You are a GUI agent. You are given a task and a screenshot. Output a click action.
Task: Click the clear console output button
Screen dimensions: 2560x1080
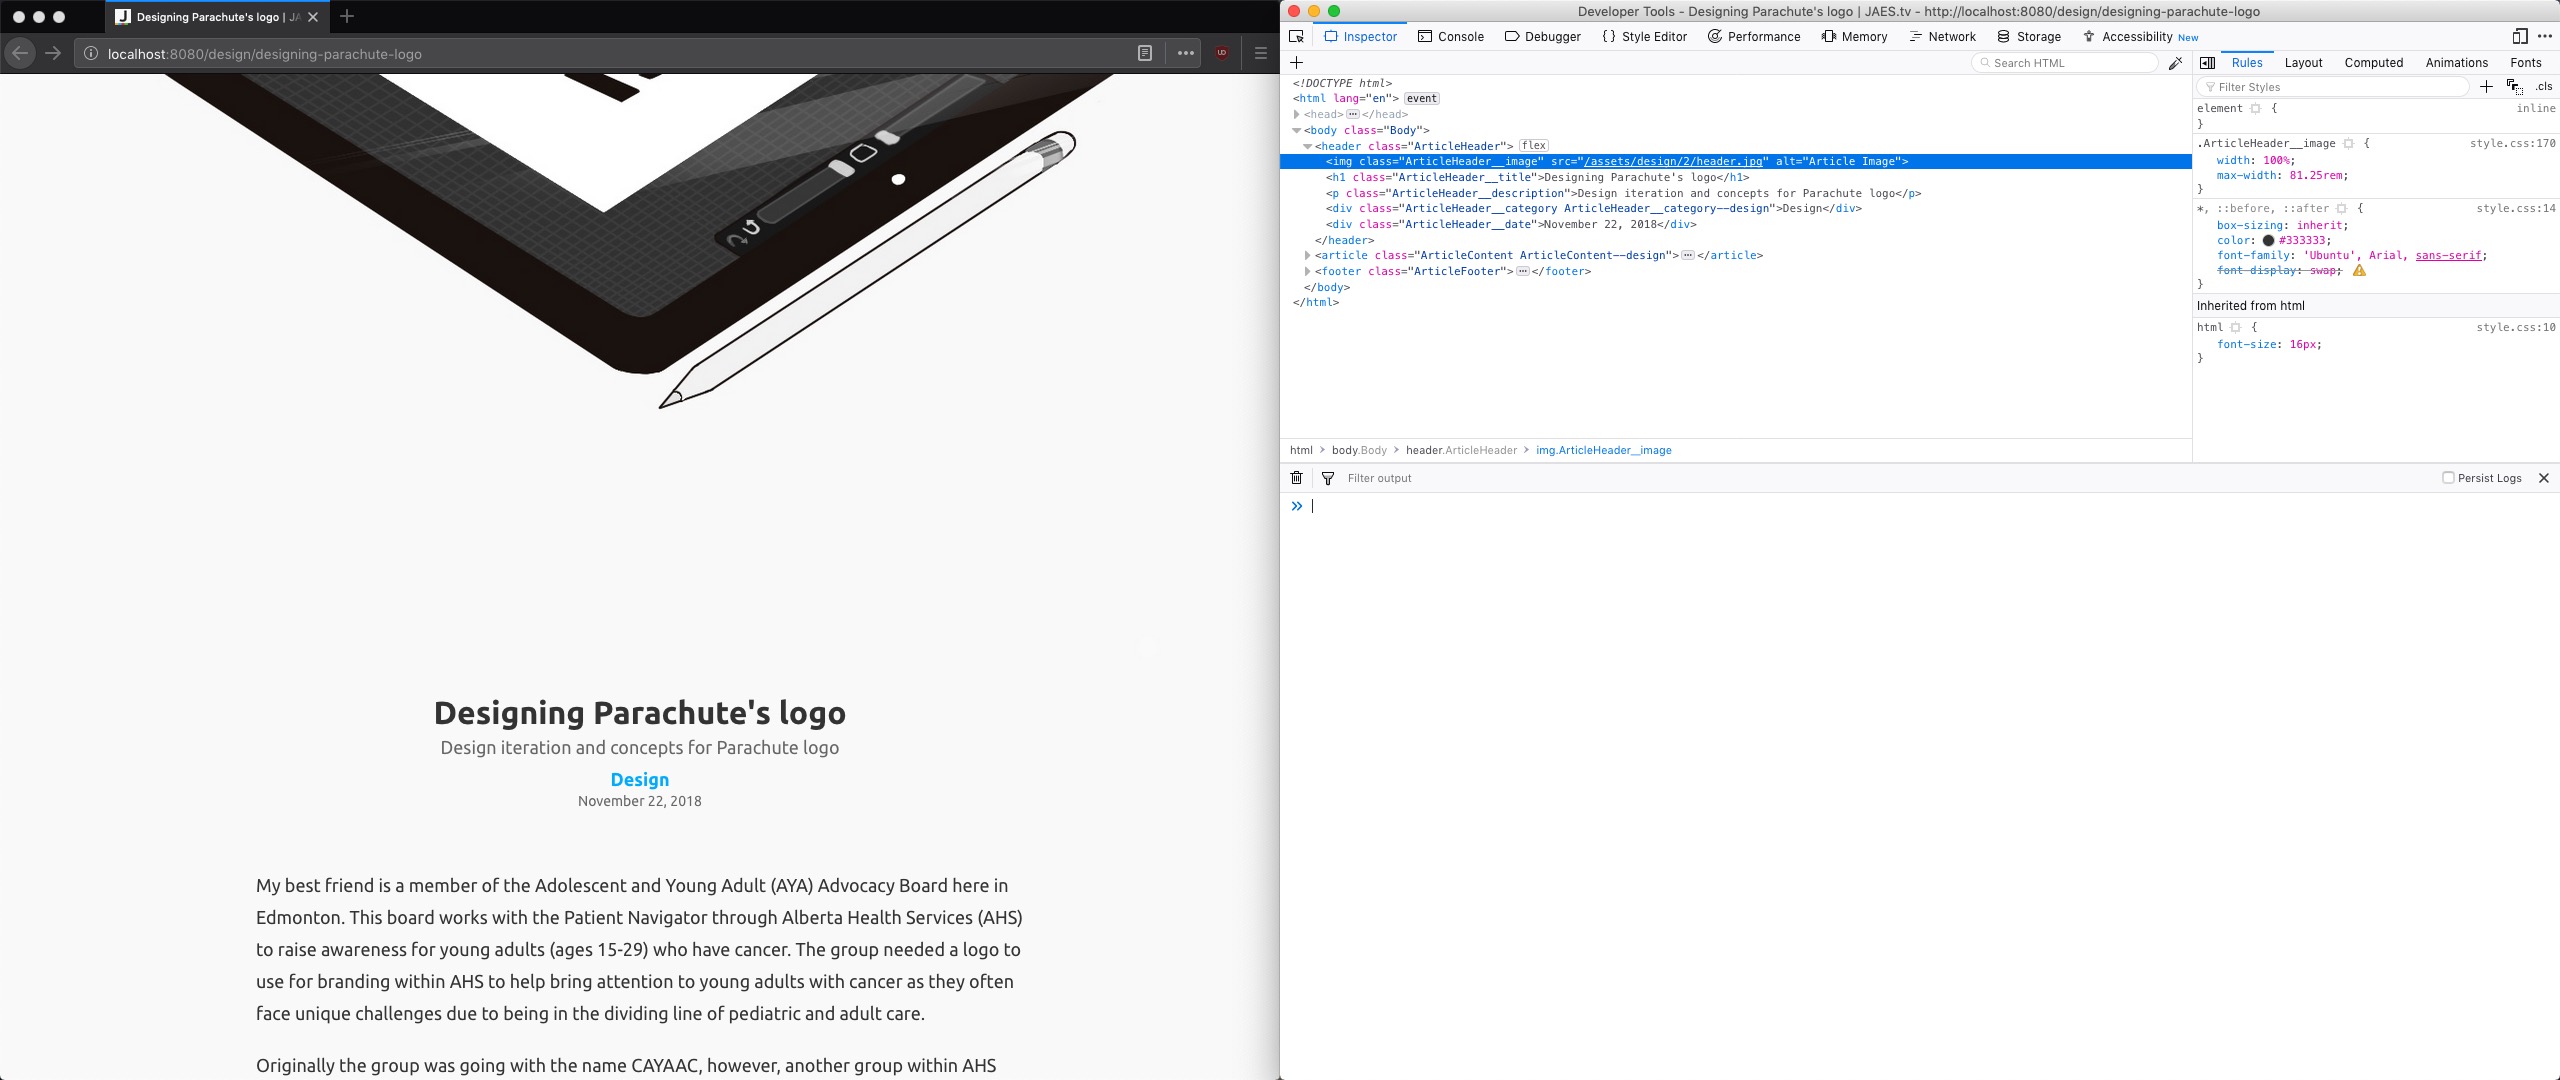click(x=1296, y=476)
